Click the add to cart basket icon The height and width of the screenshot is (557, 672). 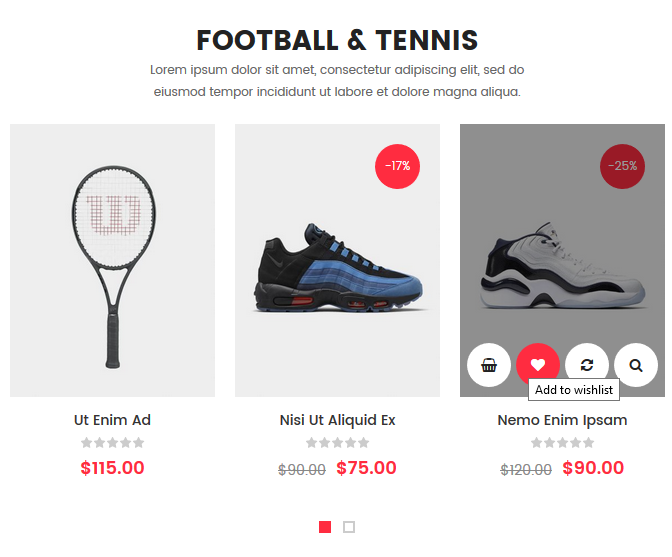[x=489, y=365]
